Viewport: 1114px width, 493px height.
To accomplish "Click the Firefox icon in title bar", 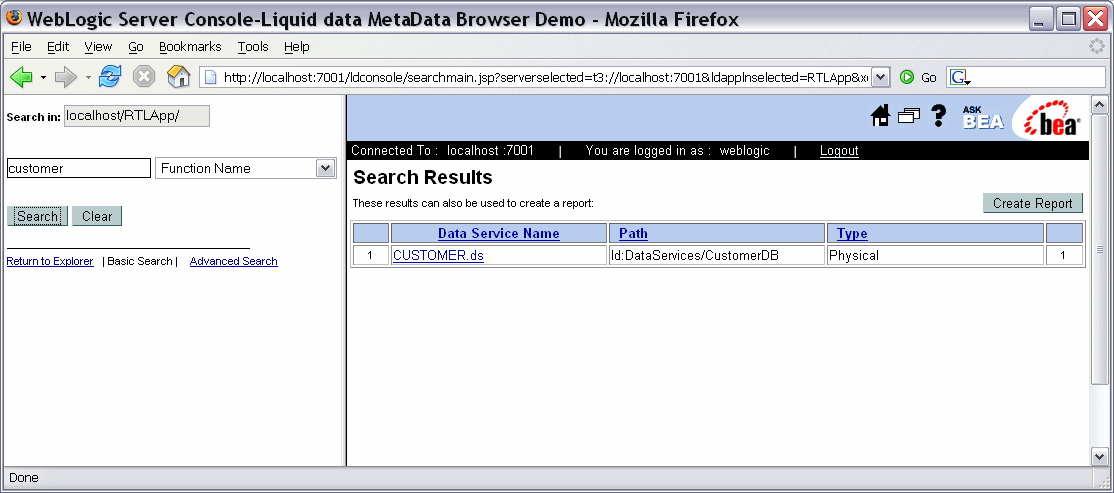I will pyautogui.click(x=14, y=19).
